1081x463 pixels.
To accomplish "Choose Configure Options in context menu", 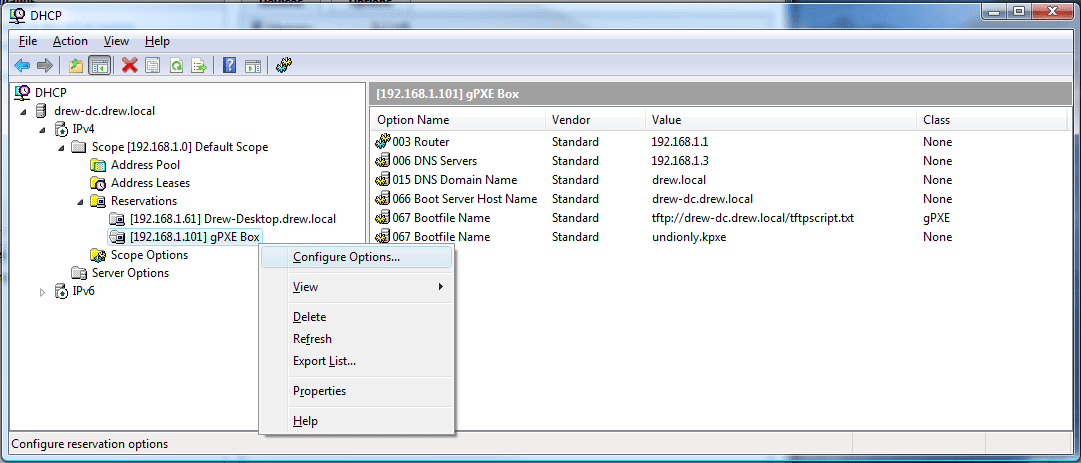I will 346,257.
